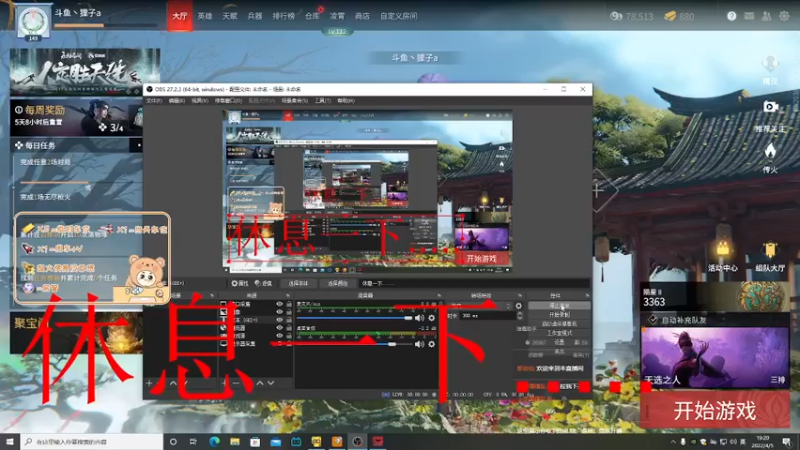Pop out the controls dock panel
The image size is (800, 450).
(x=587, y=295)
